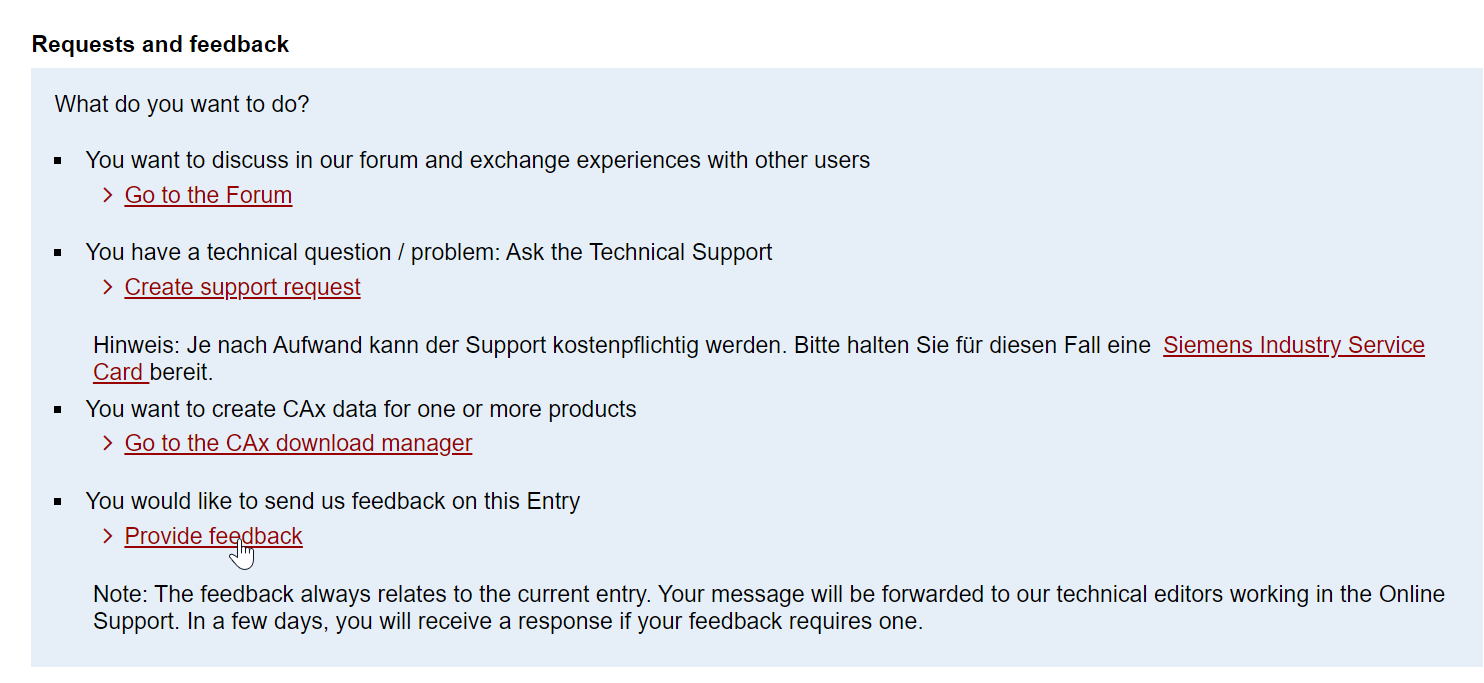Viewport: 1484px width, 683px height.
Task: Click the arrow icon before Provide feedback
Action: click(108, 536)
